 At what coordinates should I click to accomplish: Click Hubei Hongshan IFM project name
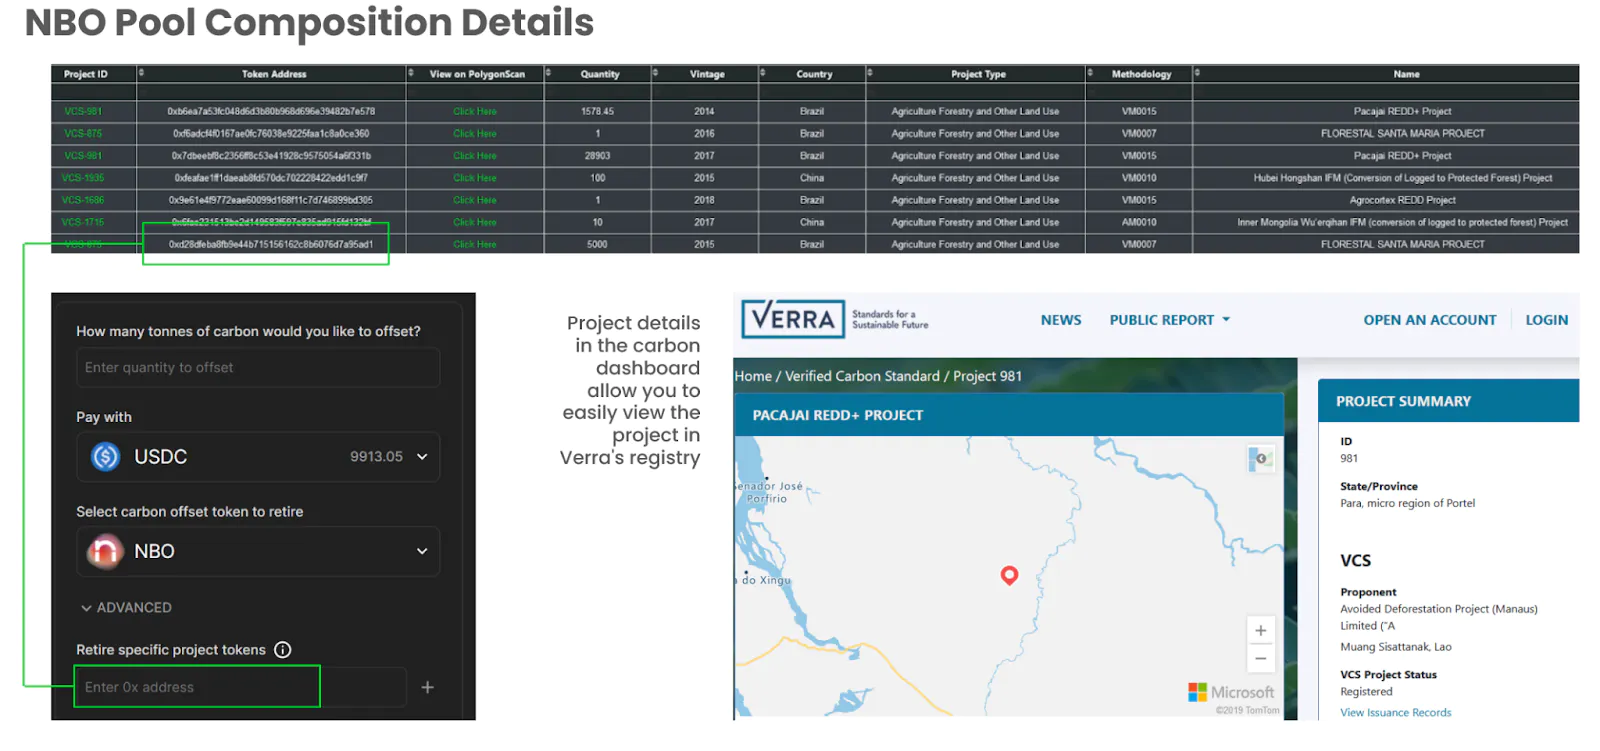[1402, 178]
